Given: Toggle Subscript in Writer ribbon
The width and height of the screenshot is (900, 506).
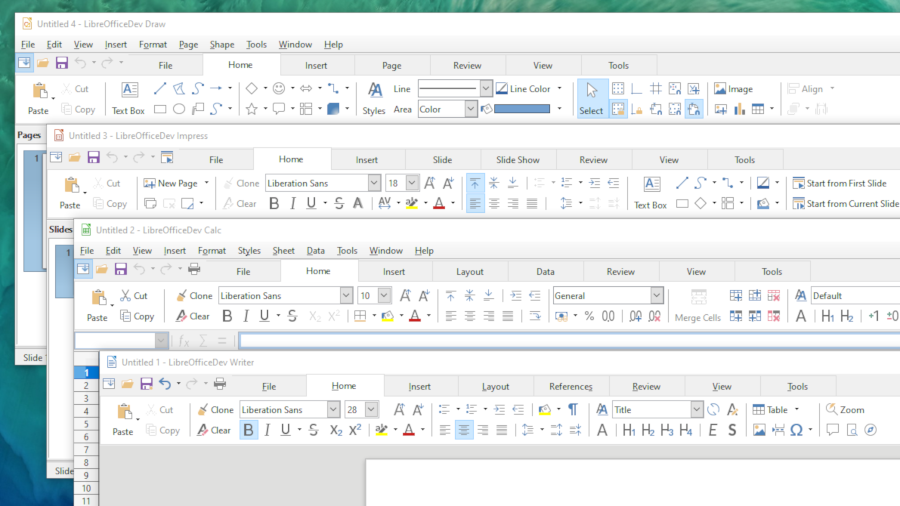Looking at the screenshot, I should coord(336,430).
